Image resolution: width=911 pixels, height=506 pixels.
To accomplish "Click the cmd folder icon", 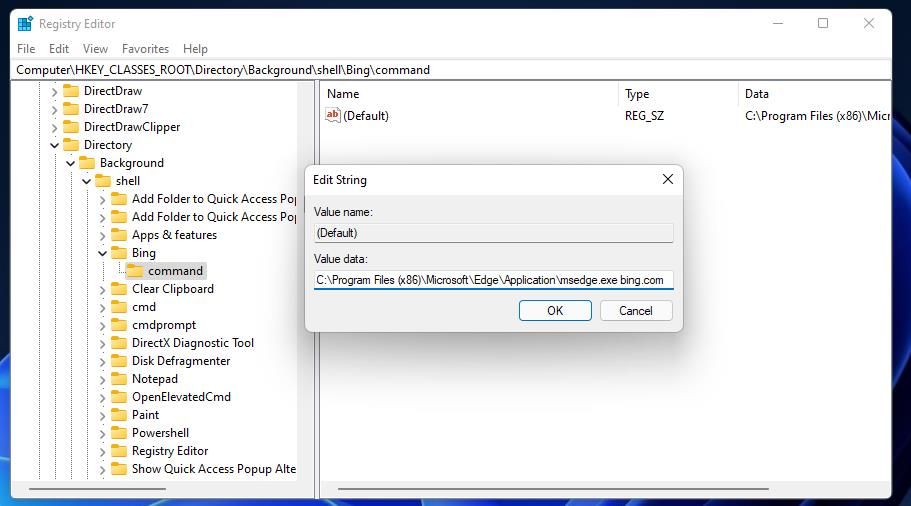I will (x=119, y=307).
